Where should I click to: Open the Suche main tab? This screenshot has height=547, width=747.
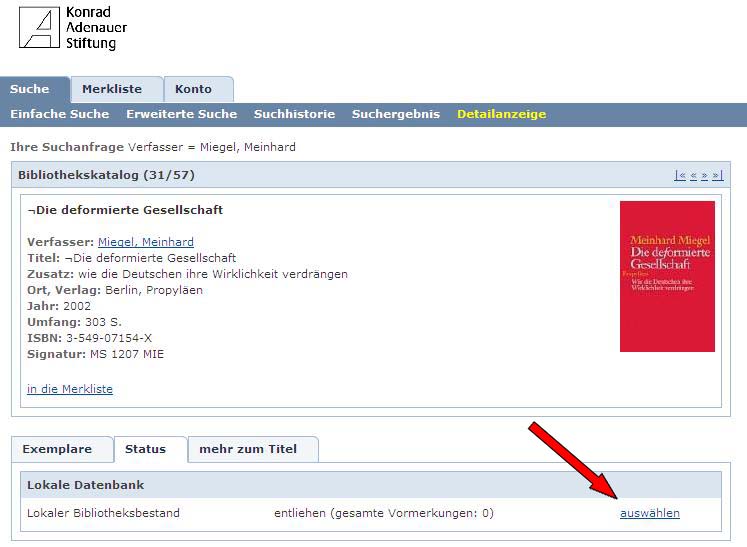click(30, 89)
